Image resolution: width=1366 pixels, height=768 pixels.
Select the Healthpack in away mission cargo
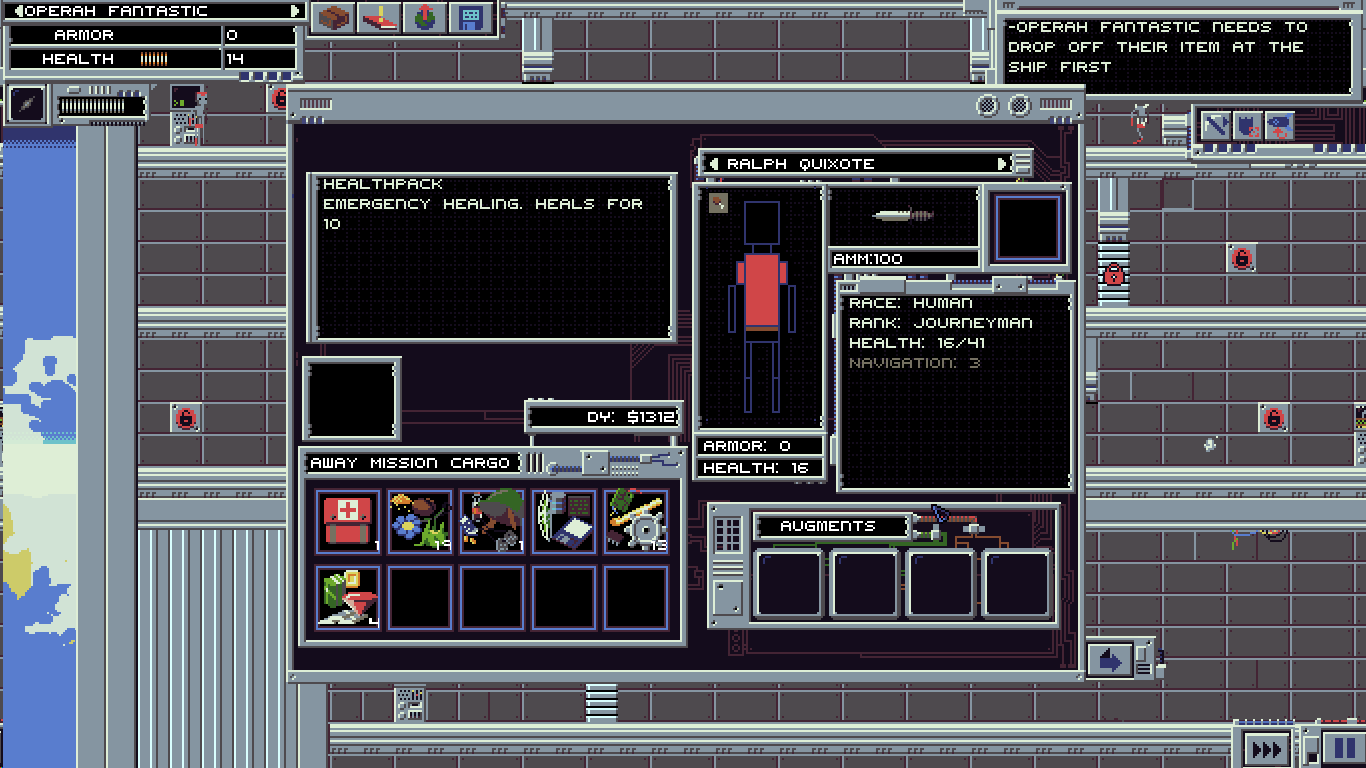point(348,521)
